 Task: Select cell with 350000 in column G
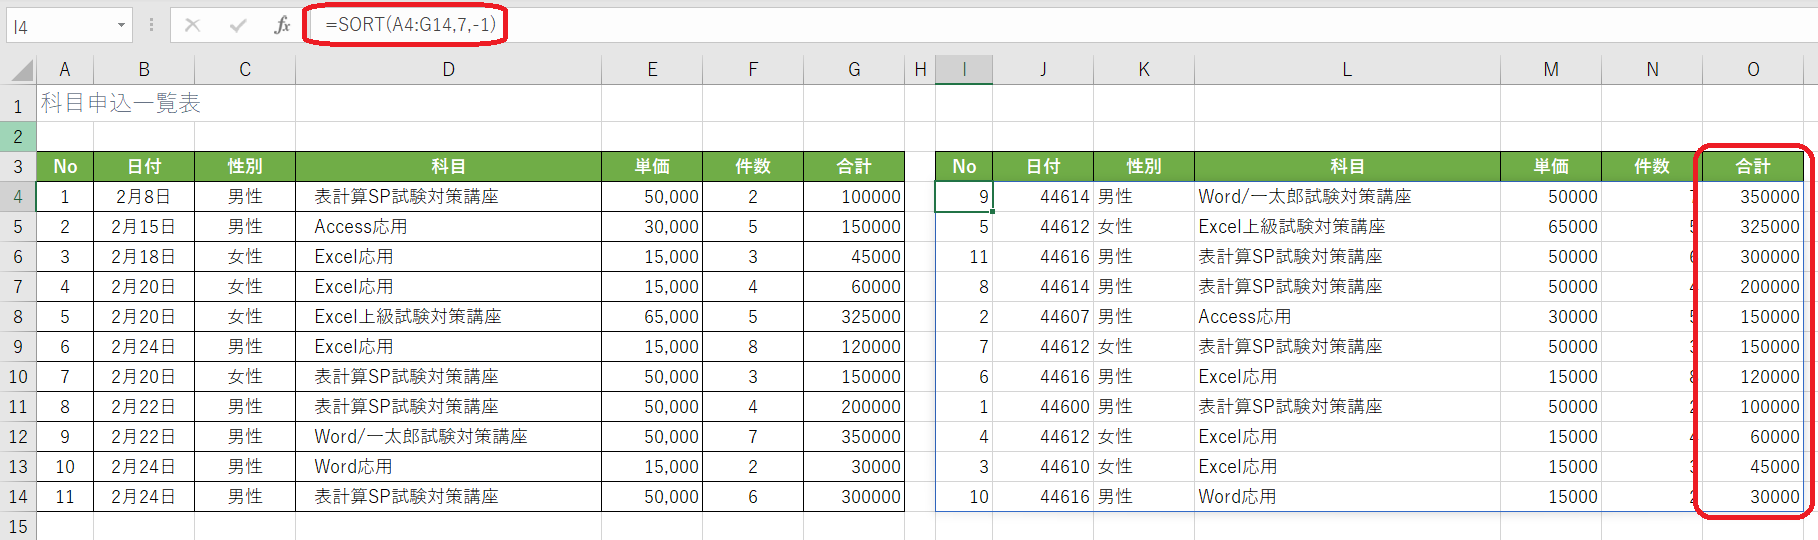854,437
